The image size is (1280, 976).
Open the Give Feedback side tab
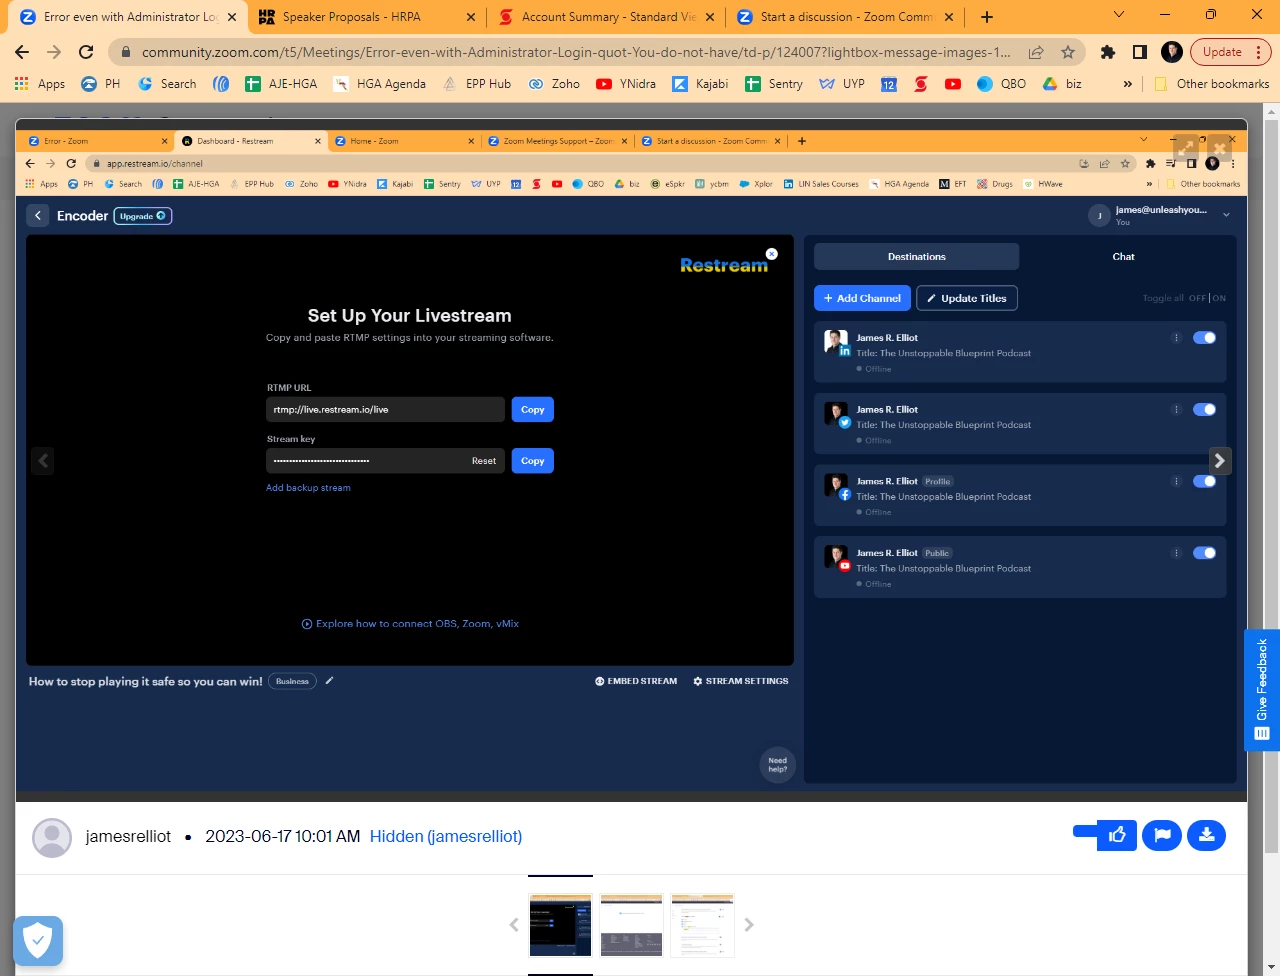(x=1262, y=689)
